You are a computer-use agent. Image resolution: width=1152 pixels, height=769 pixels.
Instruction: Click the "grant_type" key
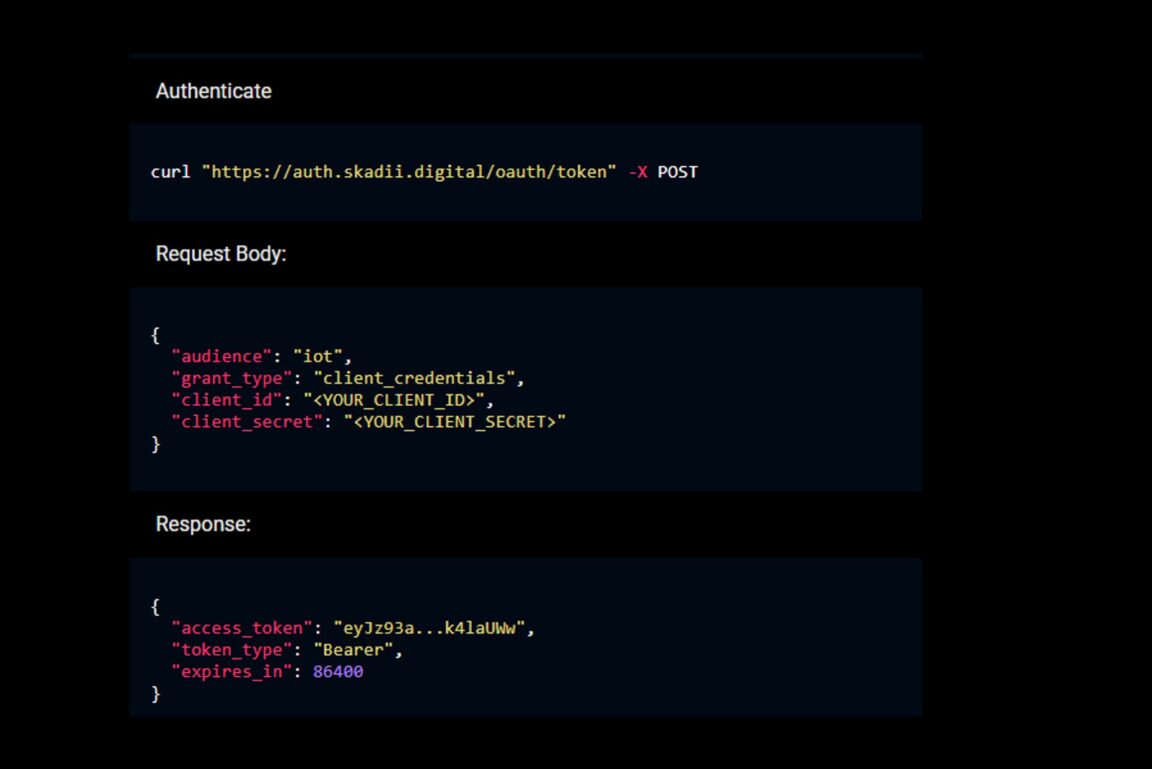click(231, 378)
